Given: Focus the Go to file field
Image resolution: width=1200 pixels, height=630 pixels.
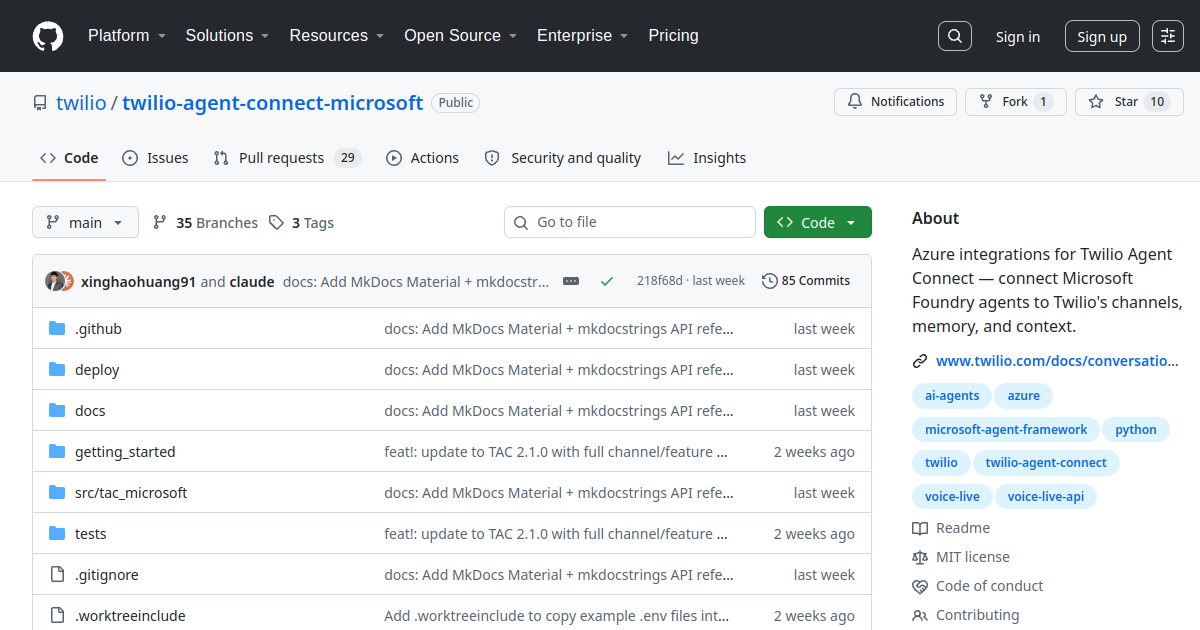Looking at the screenshot, I should (x=630, y=222).
